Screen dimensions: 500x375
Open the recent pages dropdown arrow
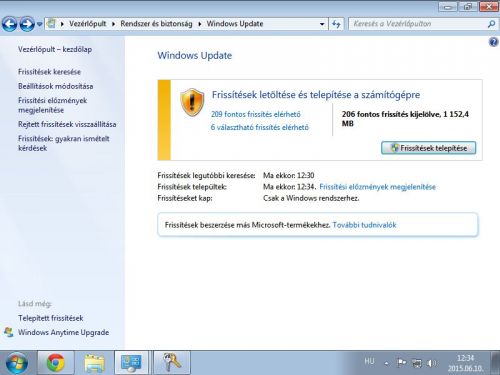[39, 24]
